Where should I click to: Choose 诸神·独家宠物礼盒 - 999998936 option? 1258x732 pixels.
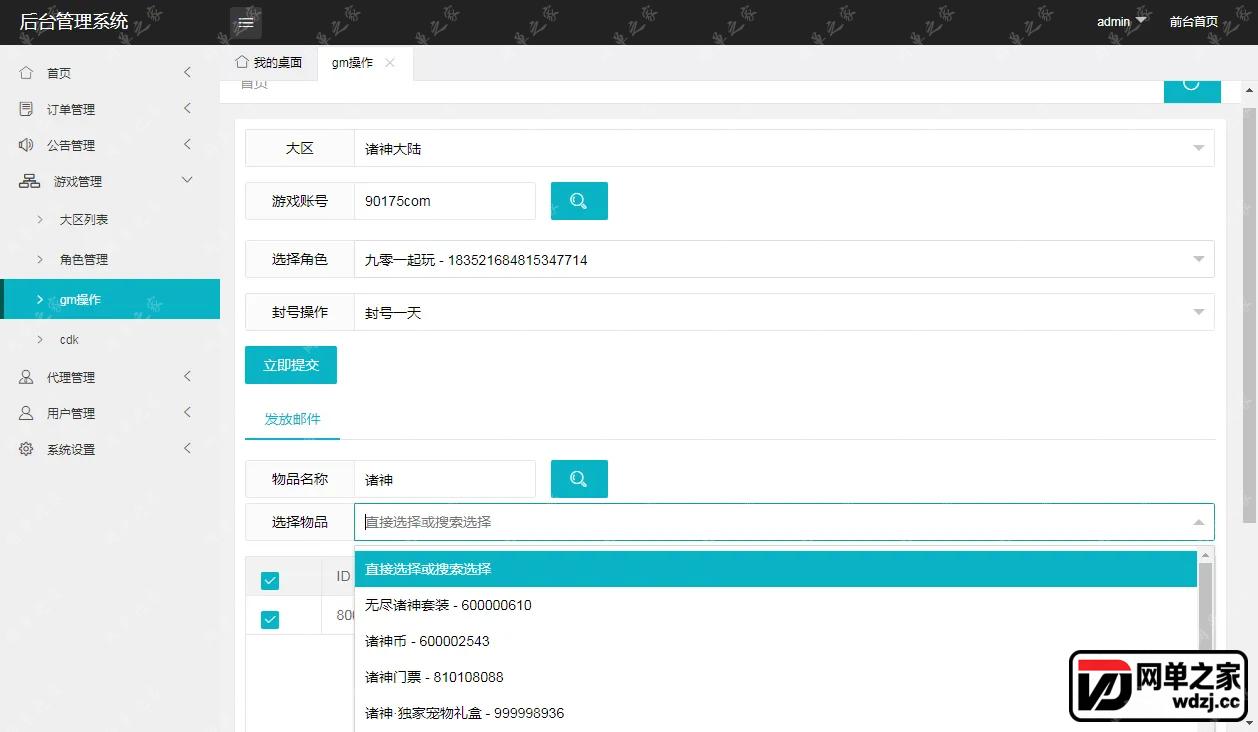click(x=776, y=713)
